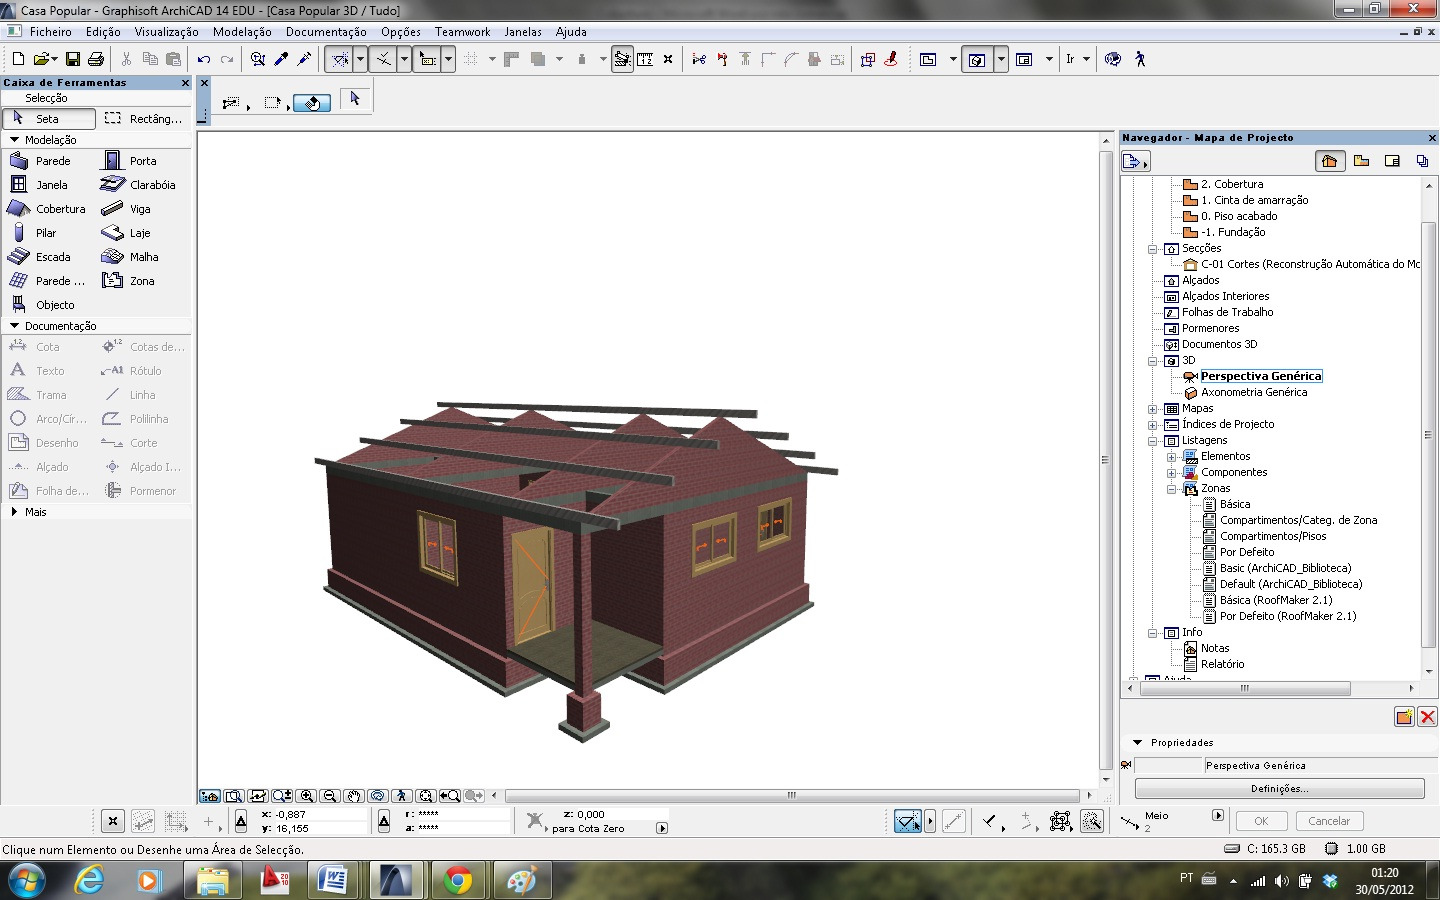Toggle the cursor snap button in bottom bar

pyautogui.click(x=908, y=821)
